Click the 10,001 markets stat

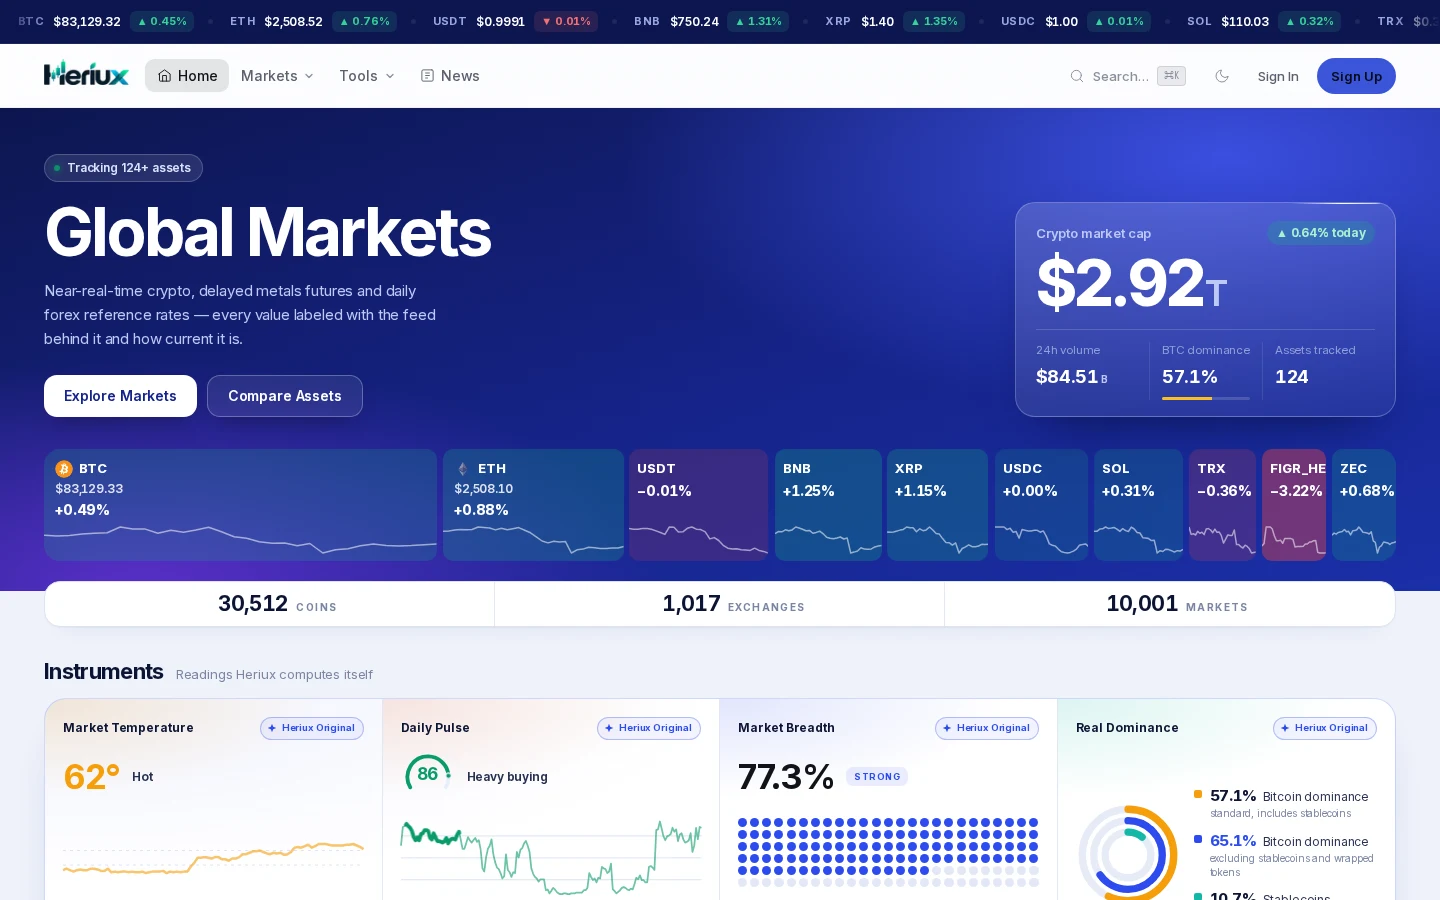click(1170, 604)
